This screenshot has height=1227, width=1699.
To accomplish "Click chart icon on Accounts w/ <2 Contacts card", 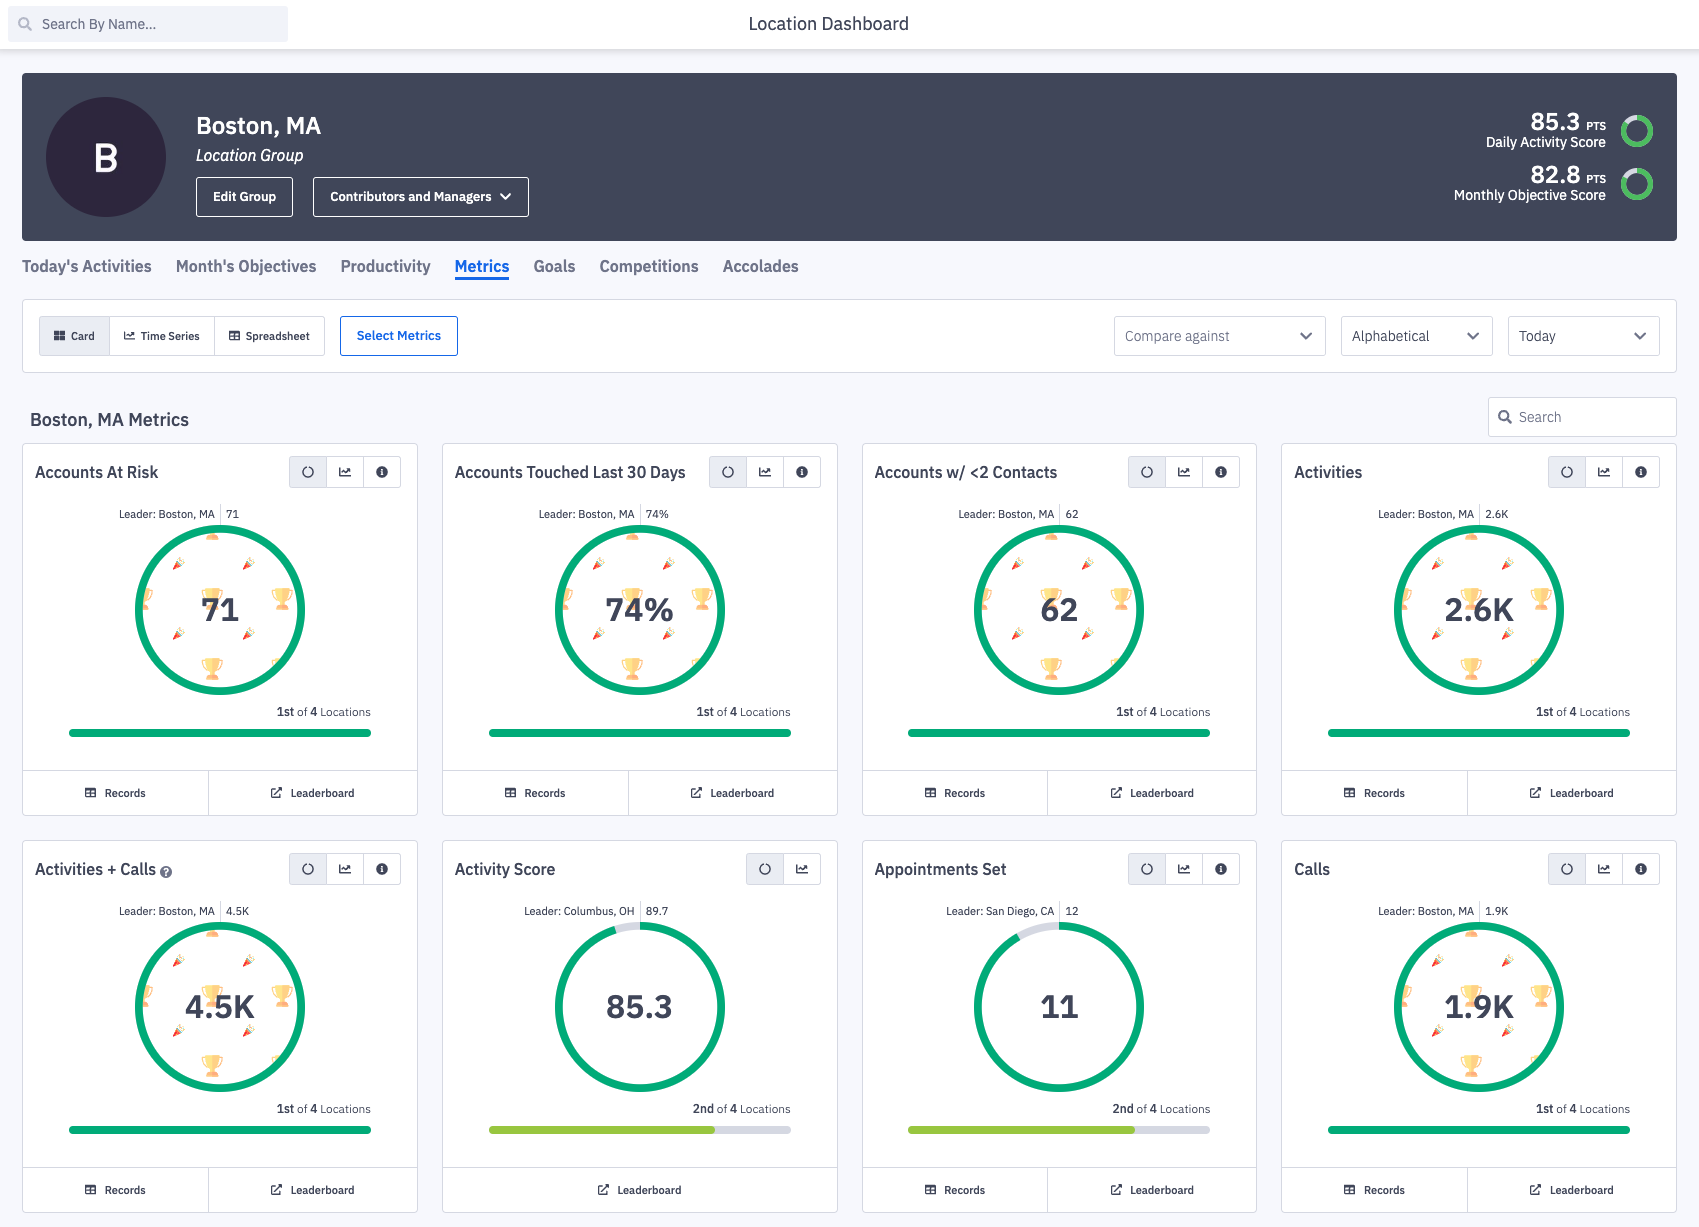I will 1184,472.
